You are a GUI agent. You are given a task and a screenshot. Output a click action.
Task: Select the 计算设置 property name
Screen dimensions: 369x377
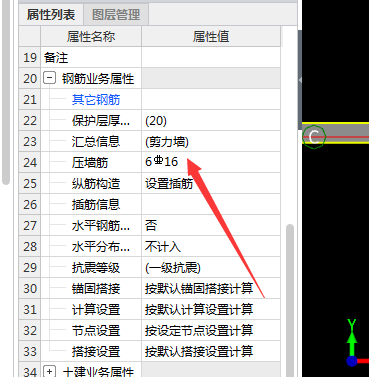pyautogui.click(x=96, y=310)
